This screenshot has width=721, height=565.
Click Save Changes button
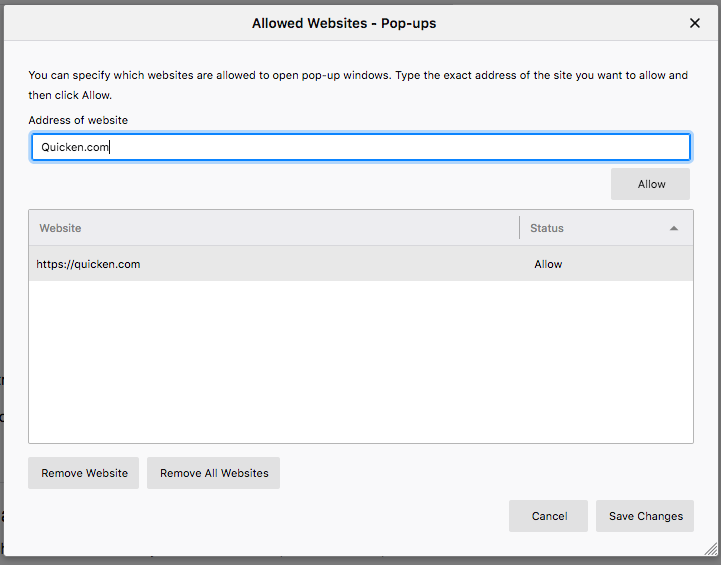click(645, 516)
